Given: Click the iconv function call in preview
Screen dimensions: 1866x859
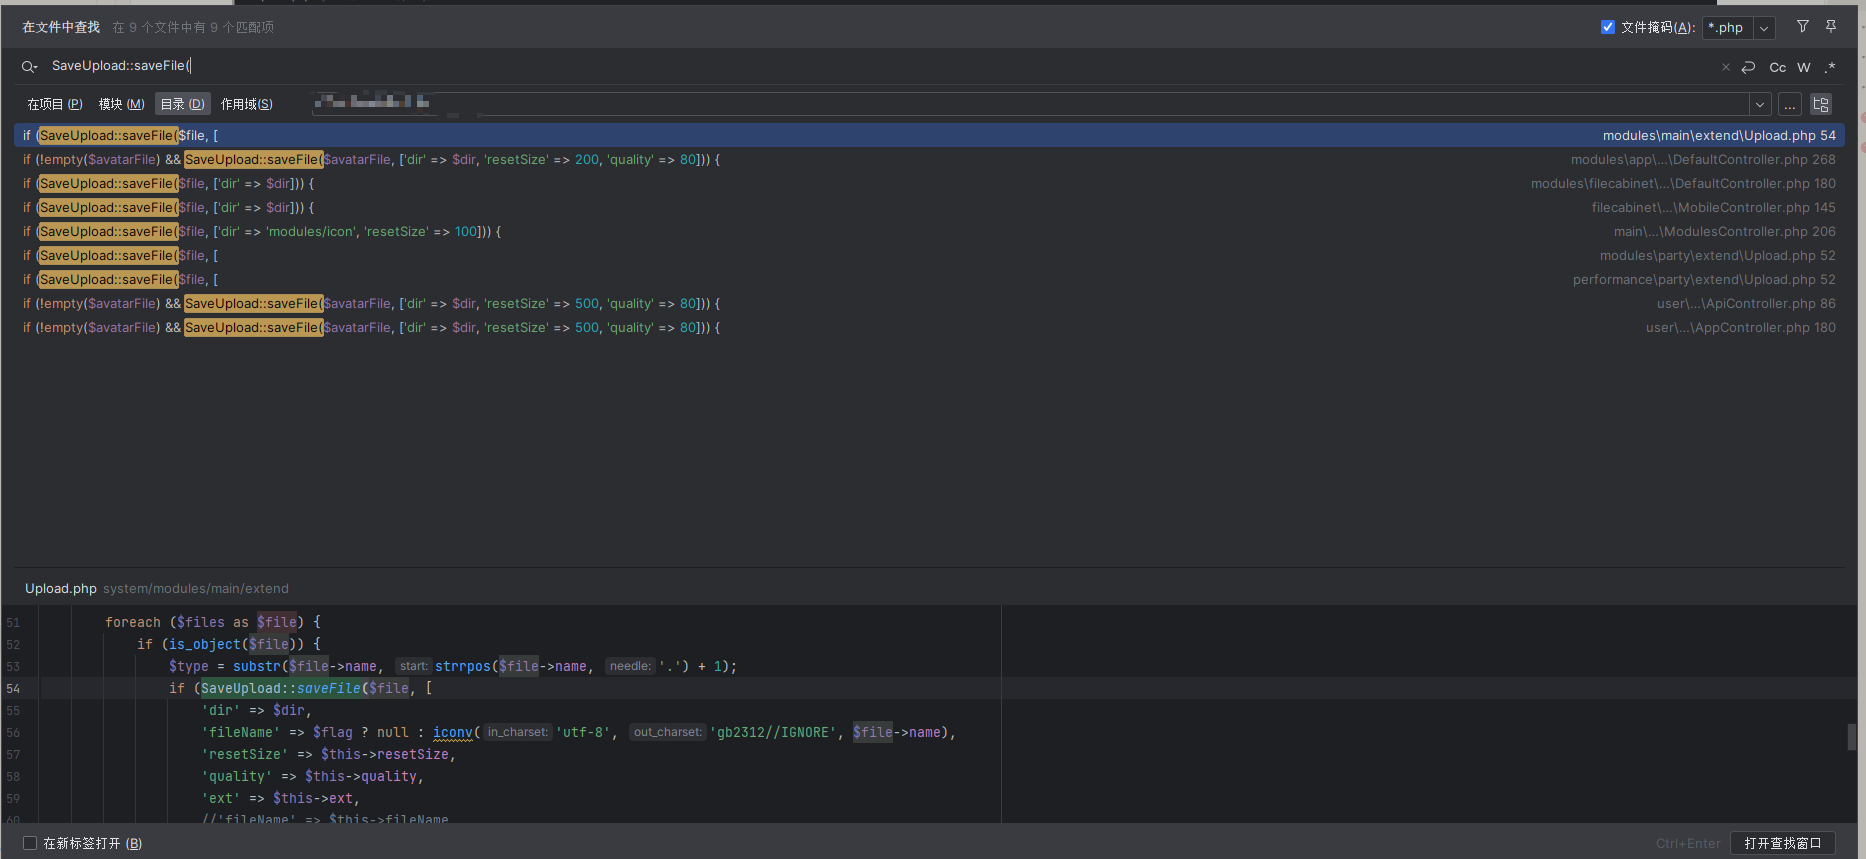Looking at the screenshot, I should point(453,732).
